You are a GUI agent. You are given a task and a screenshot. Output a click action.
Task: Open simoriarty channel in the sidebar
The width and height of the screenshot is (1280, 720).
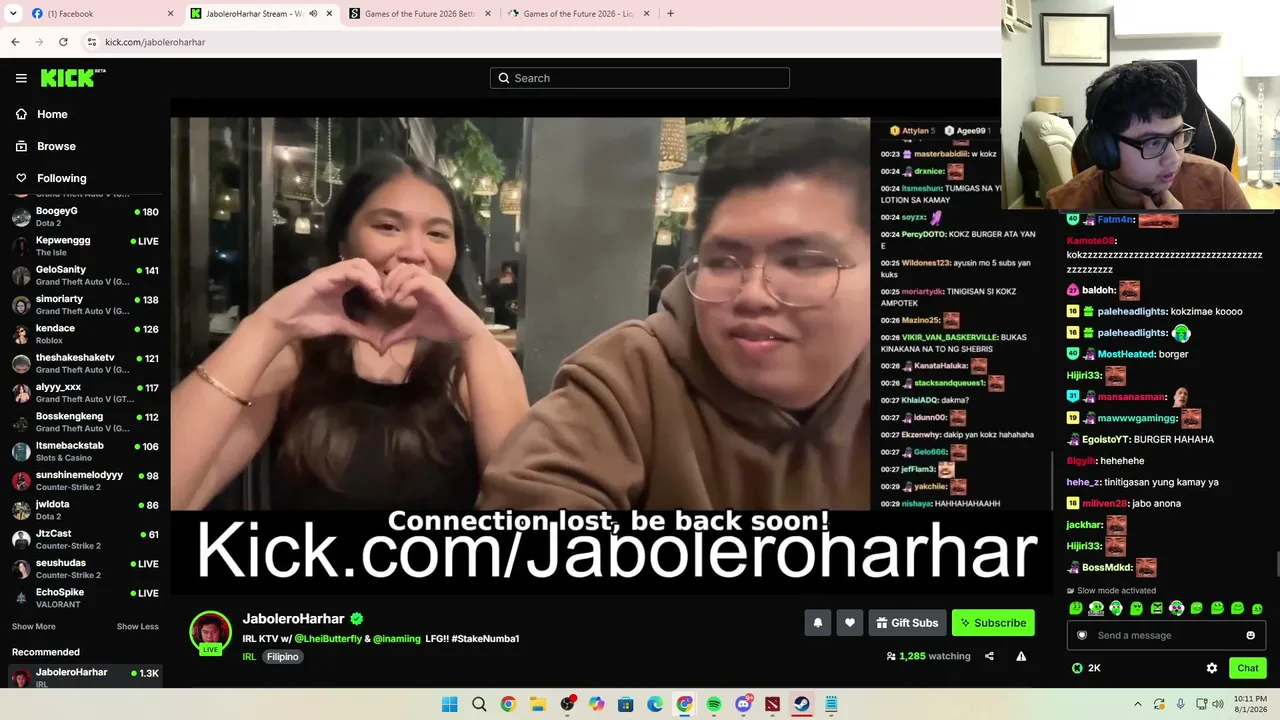(x=85, y=305)
